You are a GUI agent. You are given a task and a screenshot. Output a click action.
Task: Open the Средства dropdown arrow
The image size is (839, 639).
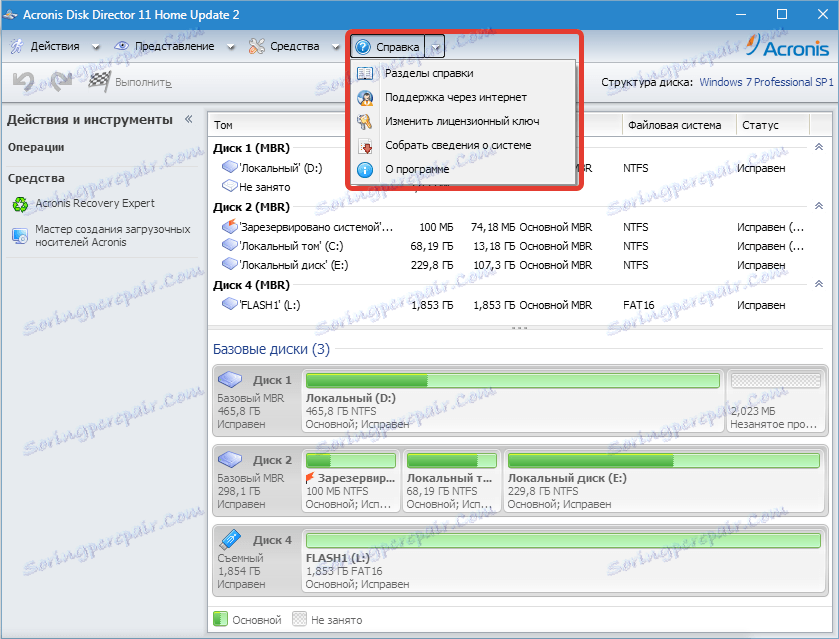click(335, 47)
